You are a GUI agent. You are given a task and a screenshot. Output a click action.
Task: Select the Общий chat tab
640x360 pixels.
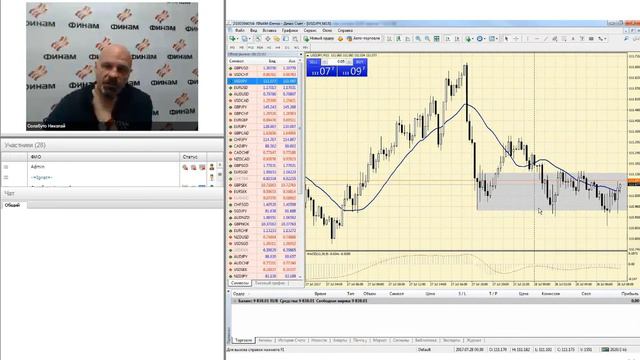tap(12, 205)
